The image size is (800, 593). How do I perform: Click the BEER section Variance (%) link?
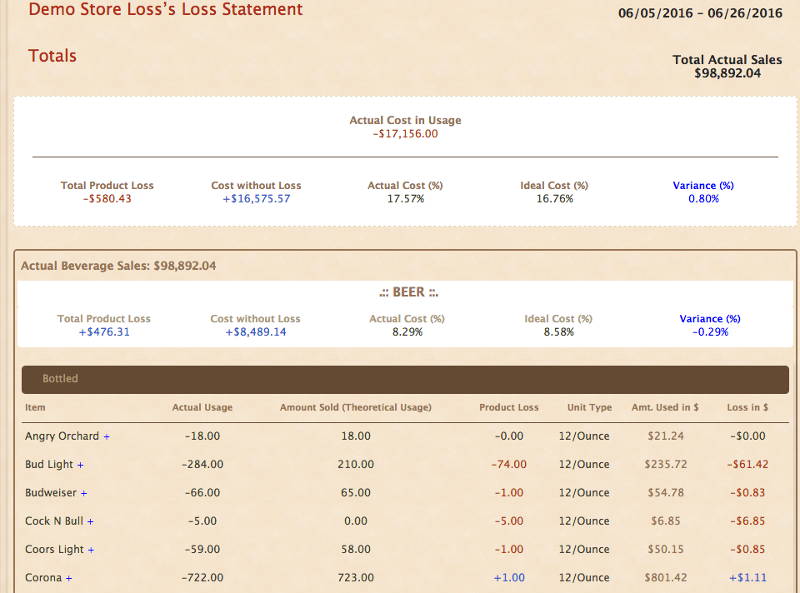(x=710, y=318)
